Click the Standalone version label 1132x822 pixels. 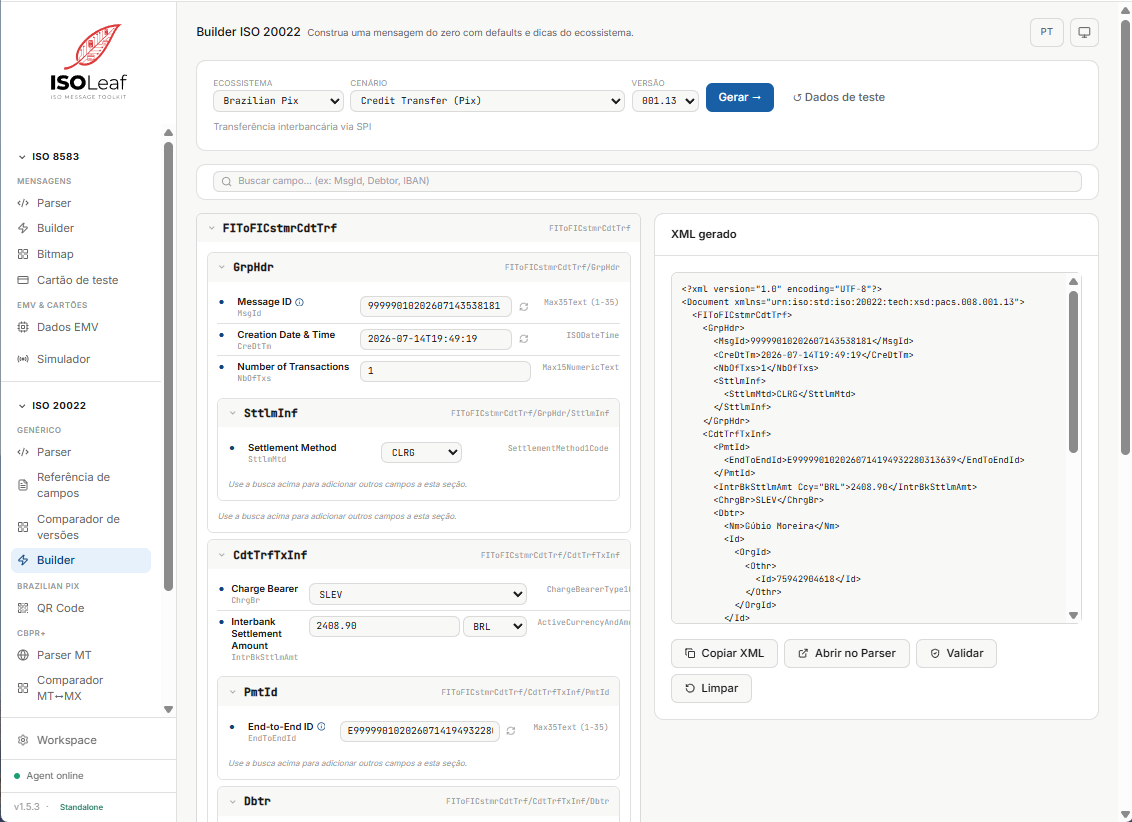[81, 808]
